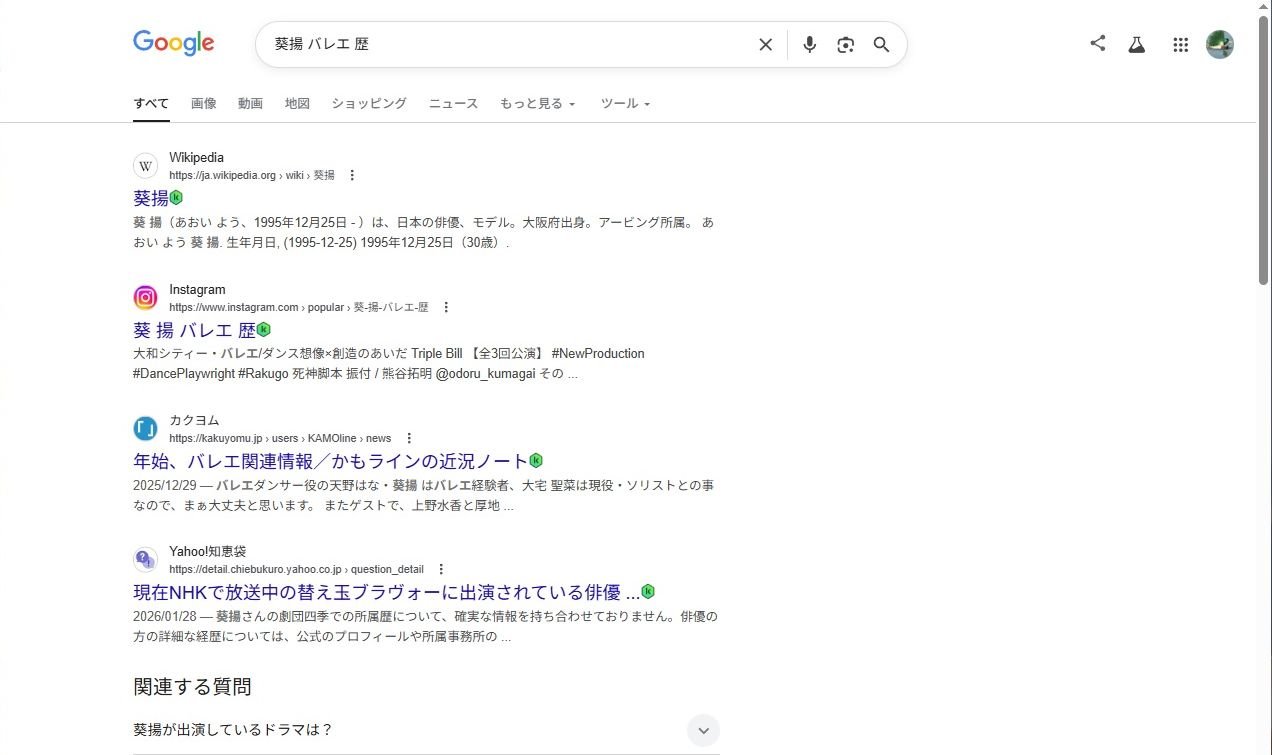Open three-dot menu for Instagram result
This screenshot has width=1272, height=755.
(446, 307)
